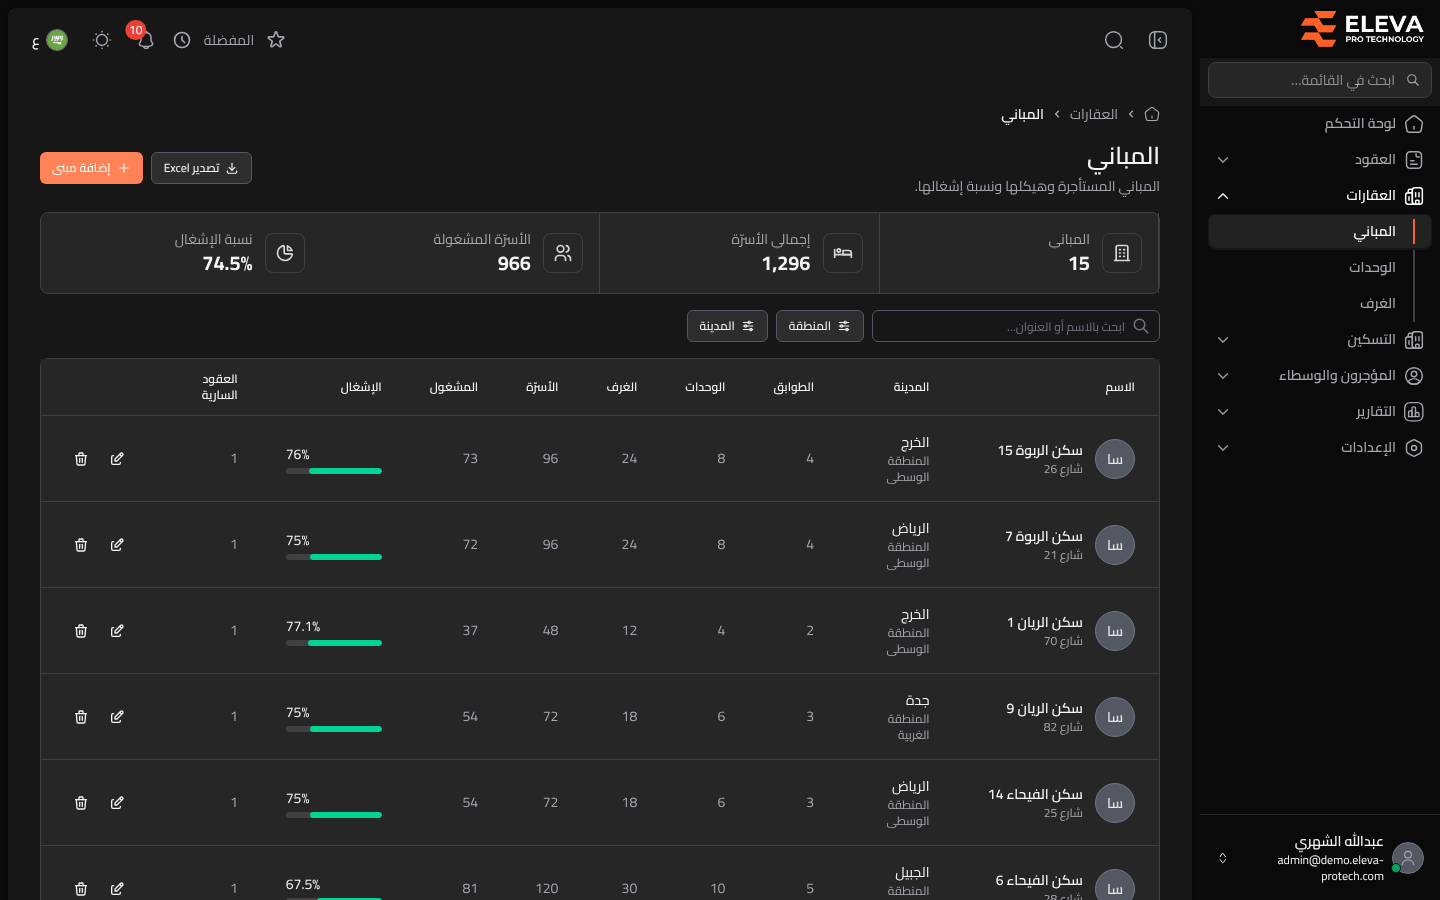This screenshot has width=1440, height=900.
Task: Click the home breadcrumb icon
Action: [1152, 114]
